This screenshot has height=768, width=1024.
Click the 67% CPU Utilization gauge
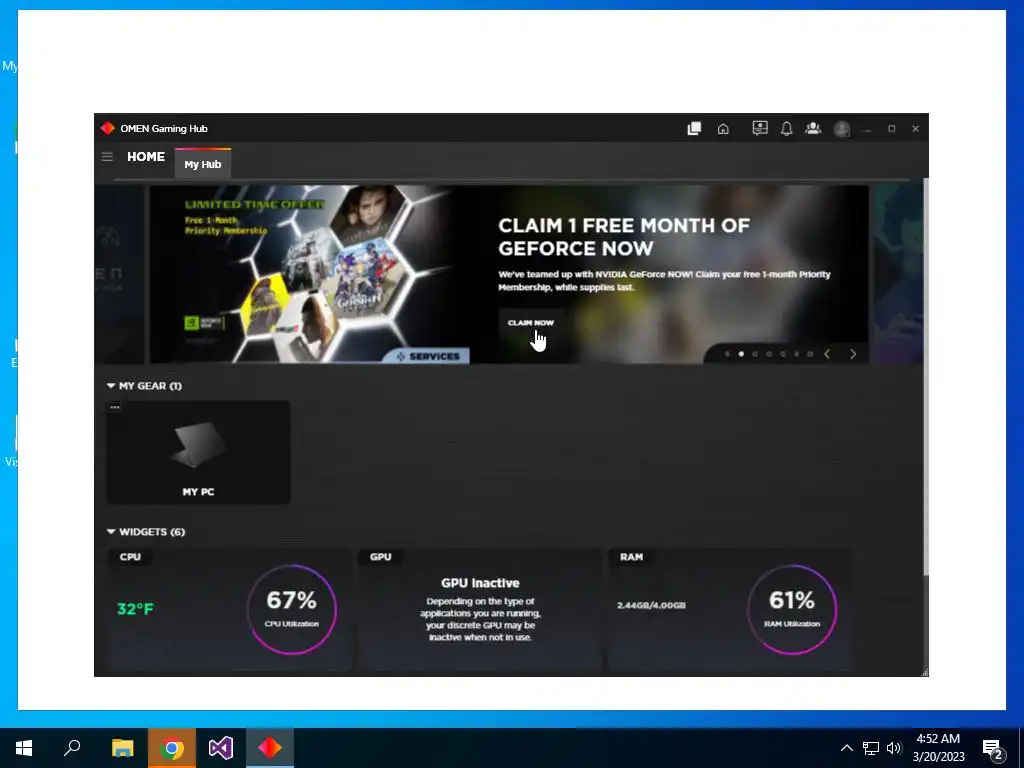[x=292, y=609]
